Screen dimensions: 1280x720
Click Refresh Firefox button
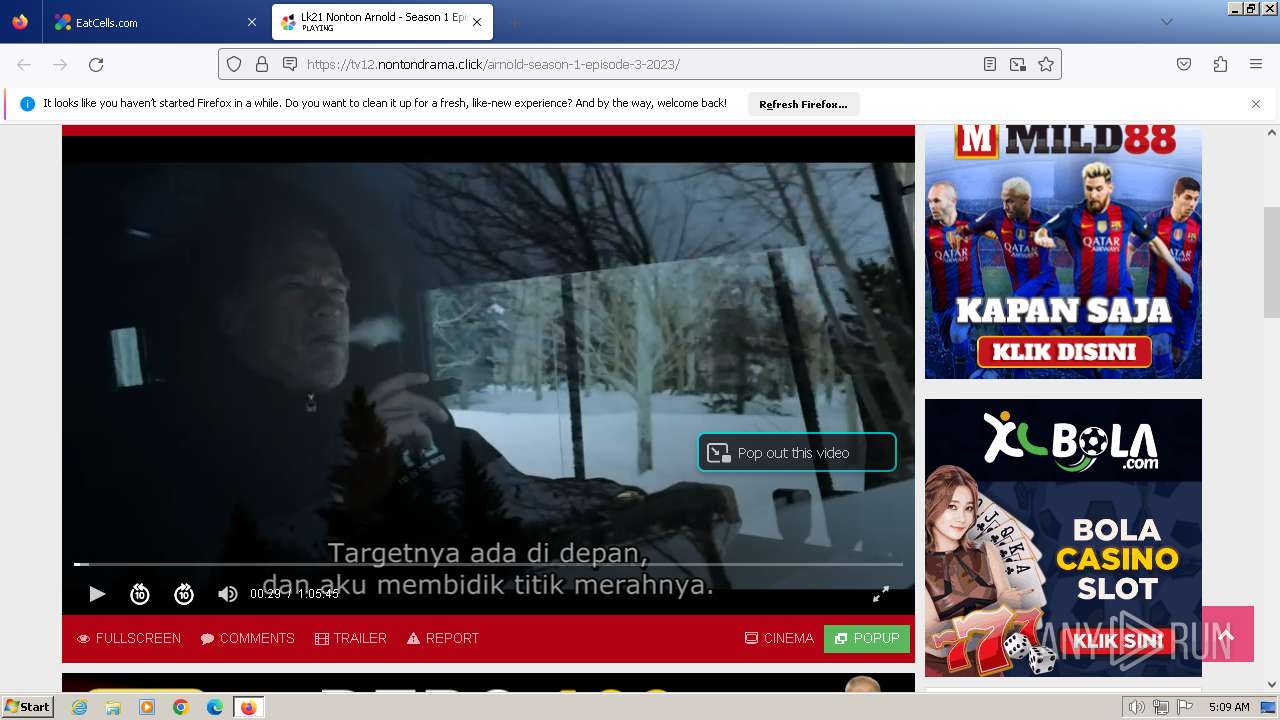pyautogui.click(x=803, y=104)
